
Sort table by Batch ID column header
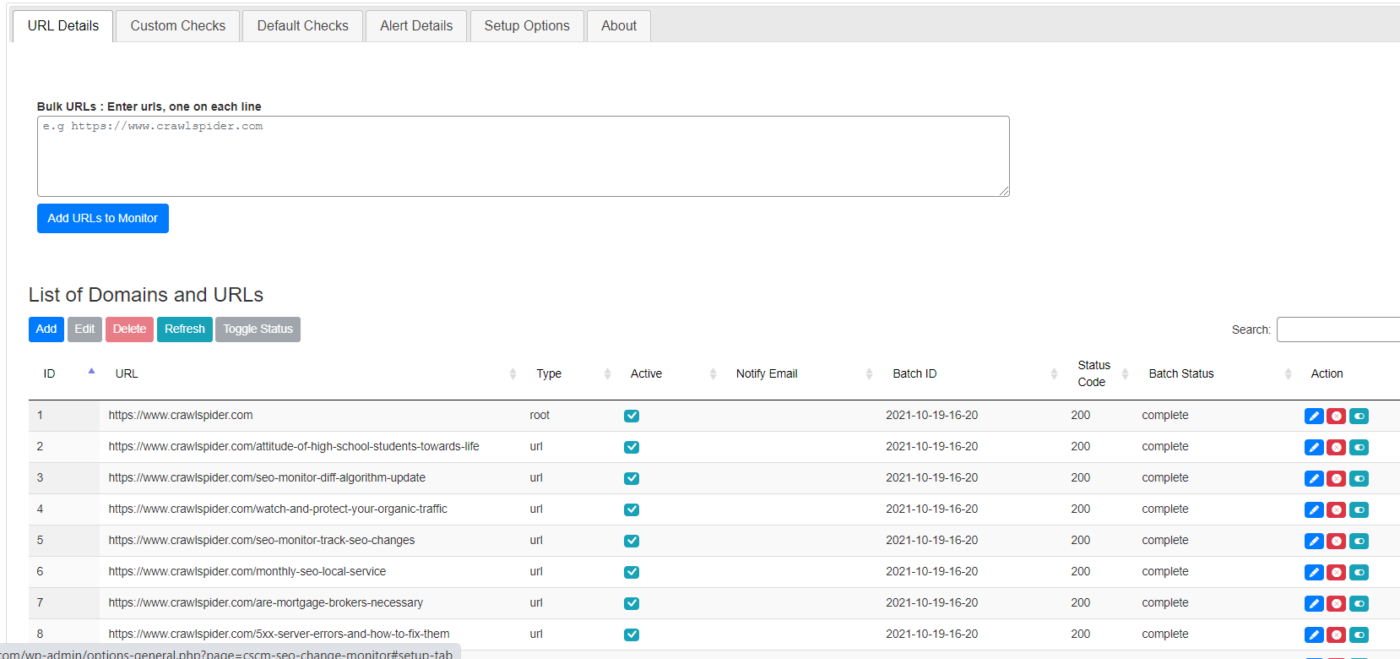tap(969, 374)
